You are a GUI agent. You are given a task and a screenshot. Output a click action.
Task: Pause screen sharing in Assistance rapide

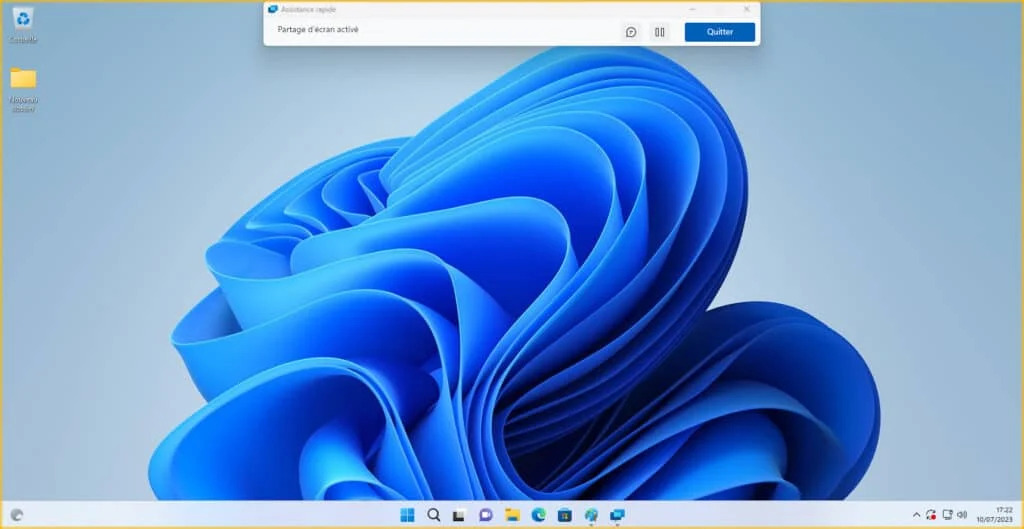click(660, 32)
